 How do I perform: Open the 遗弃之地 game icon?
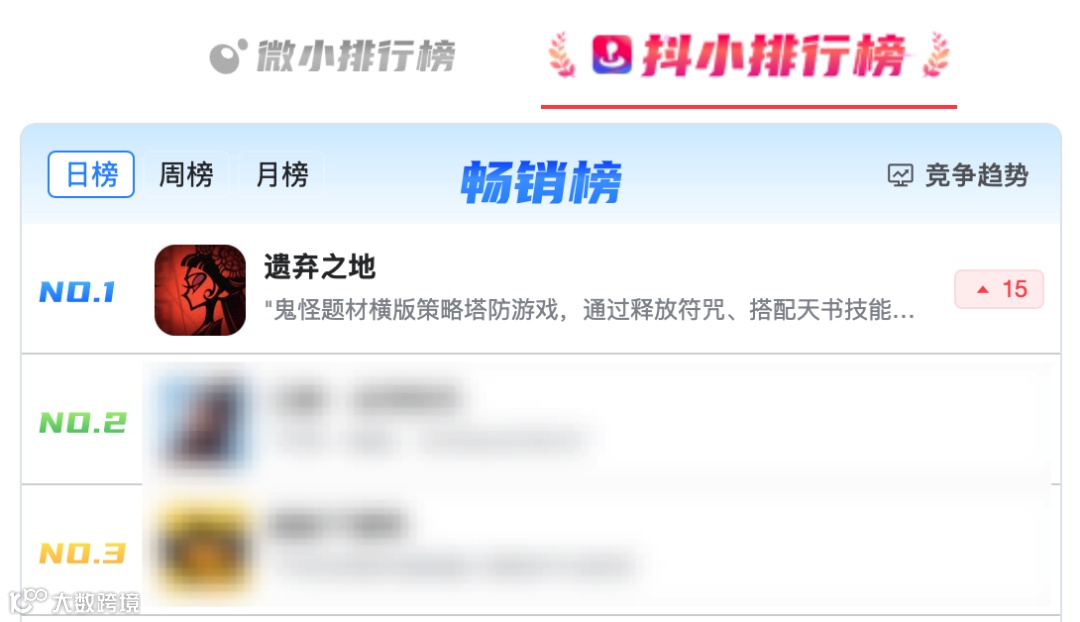point(200,290)
